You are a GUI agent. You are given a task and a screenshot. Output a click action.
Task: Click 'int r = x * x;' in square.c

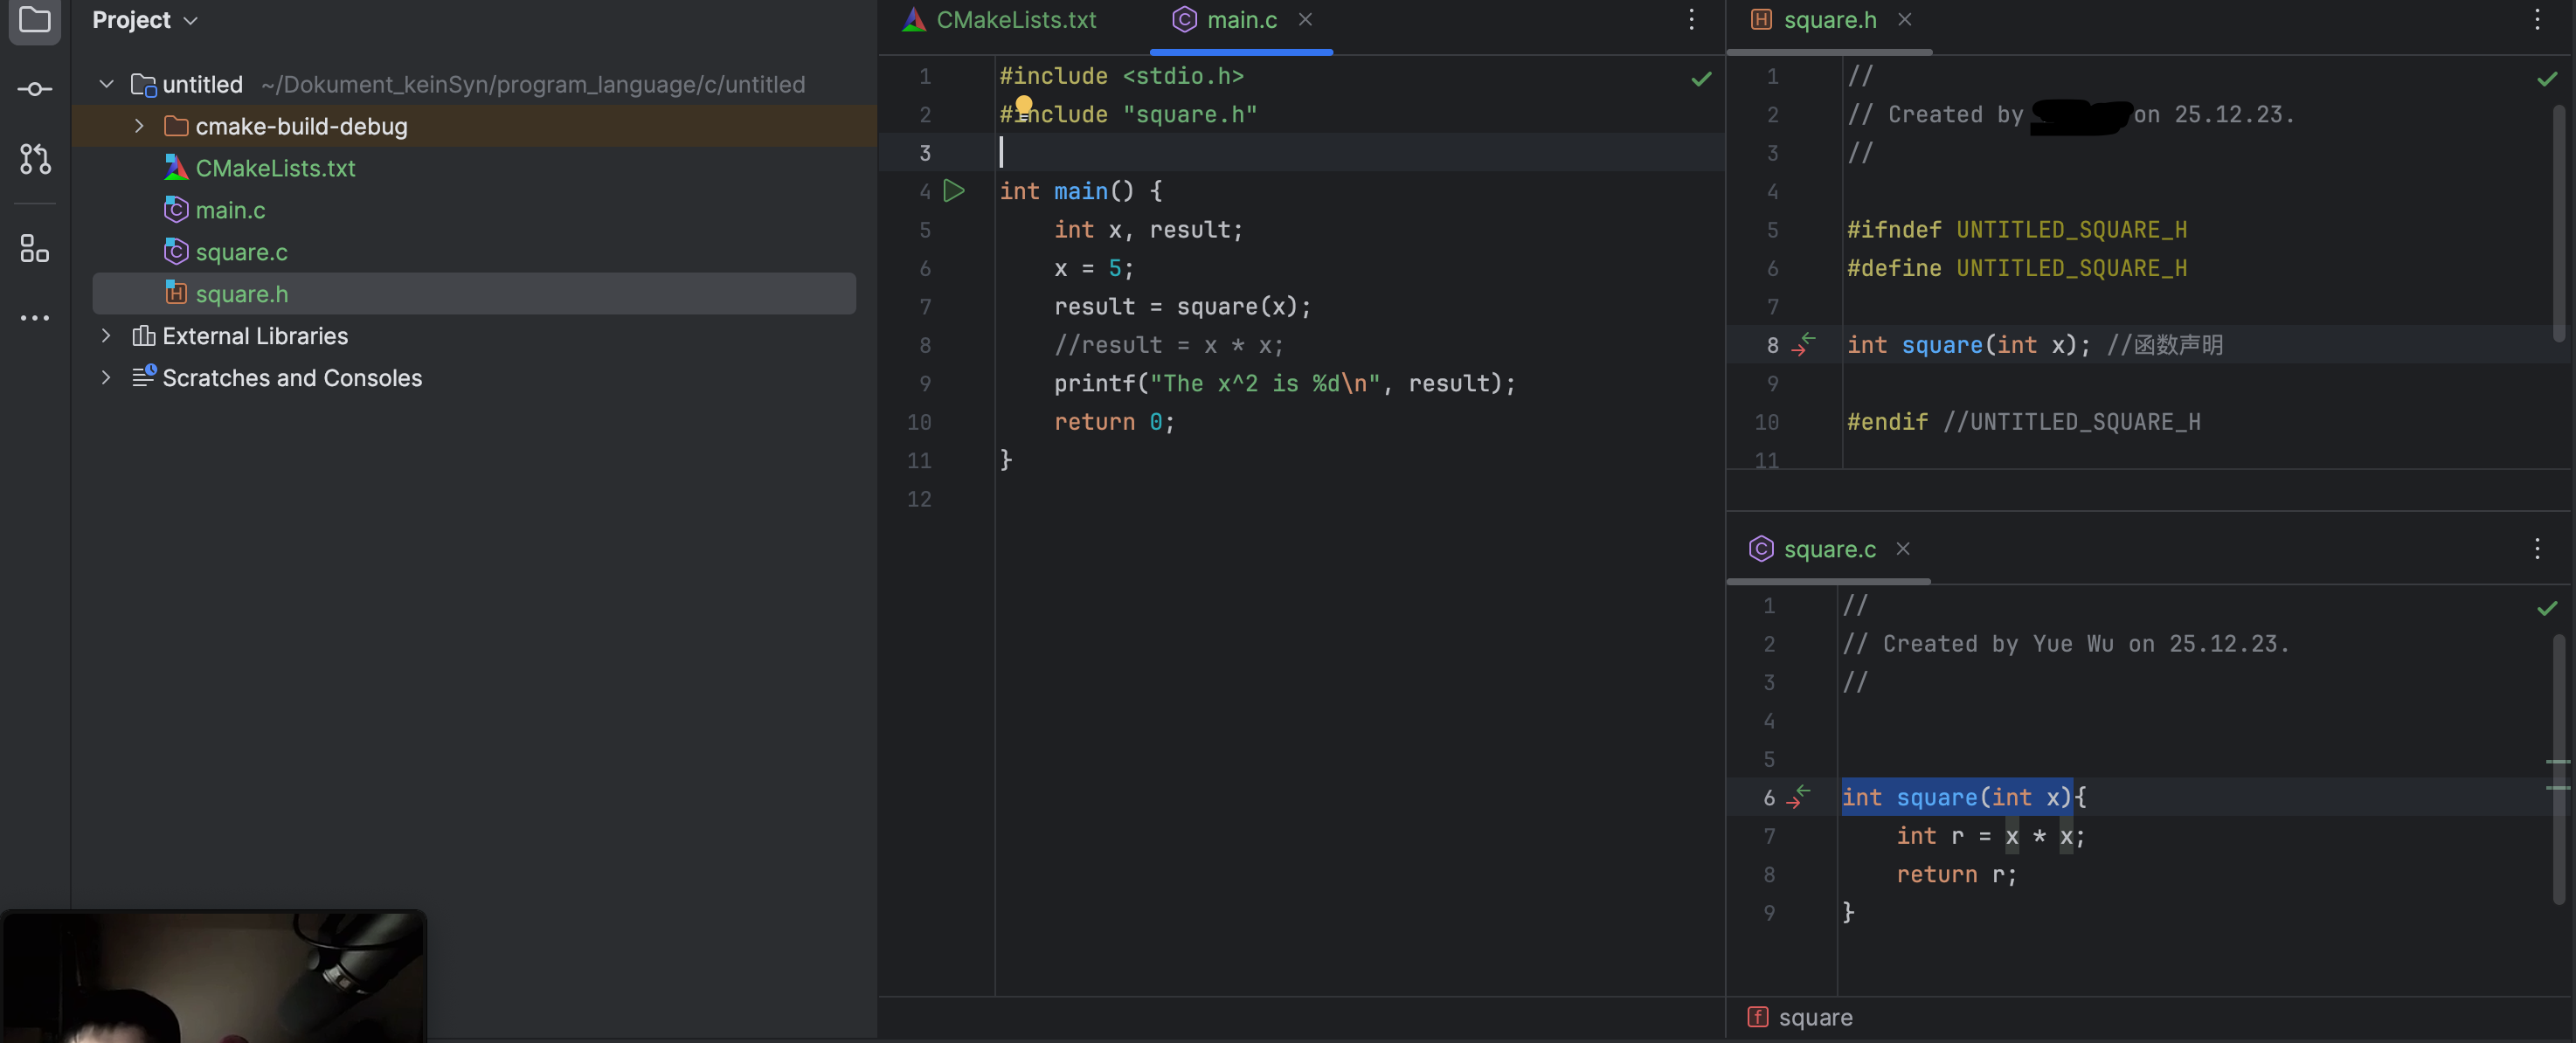click(1990, 835)
